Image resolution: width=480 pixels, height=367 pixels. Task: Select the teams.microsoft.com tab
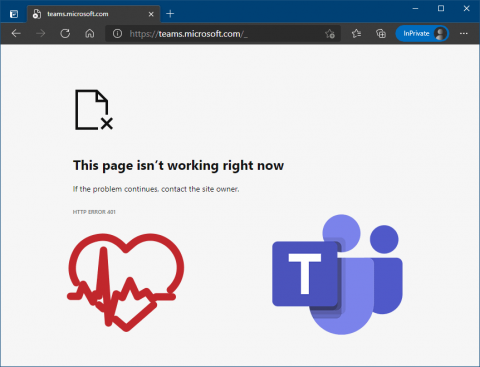tap(93, 14)
